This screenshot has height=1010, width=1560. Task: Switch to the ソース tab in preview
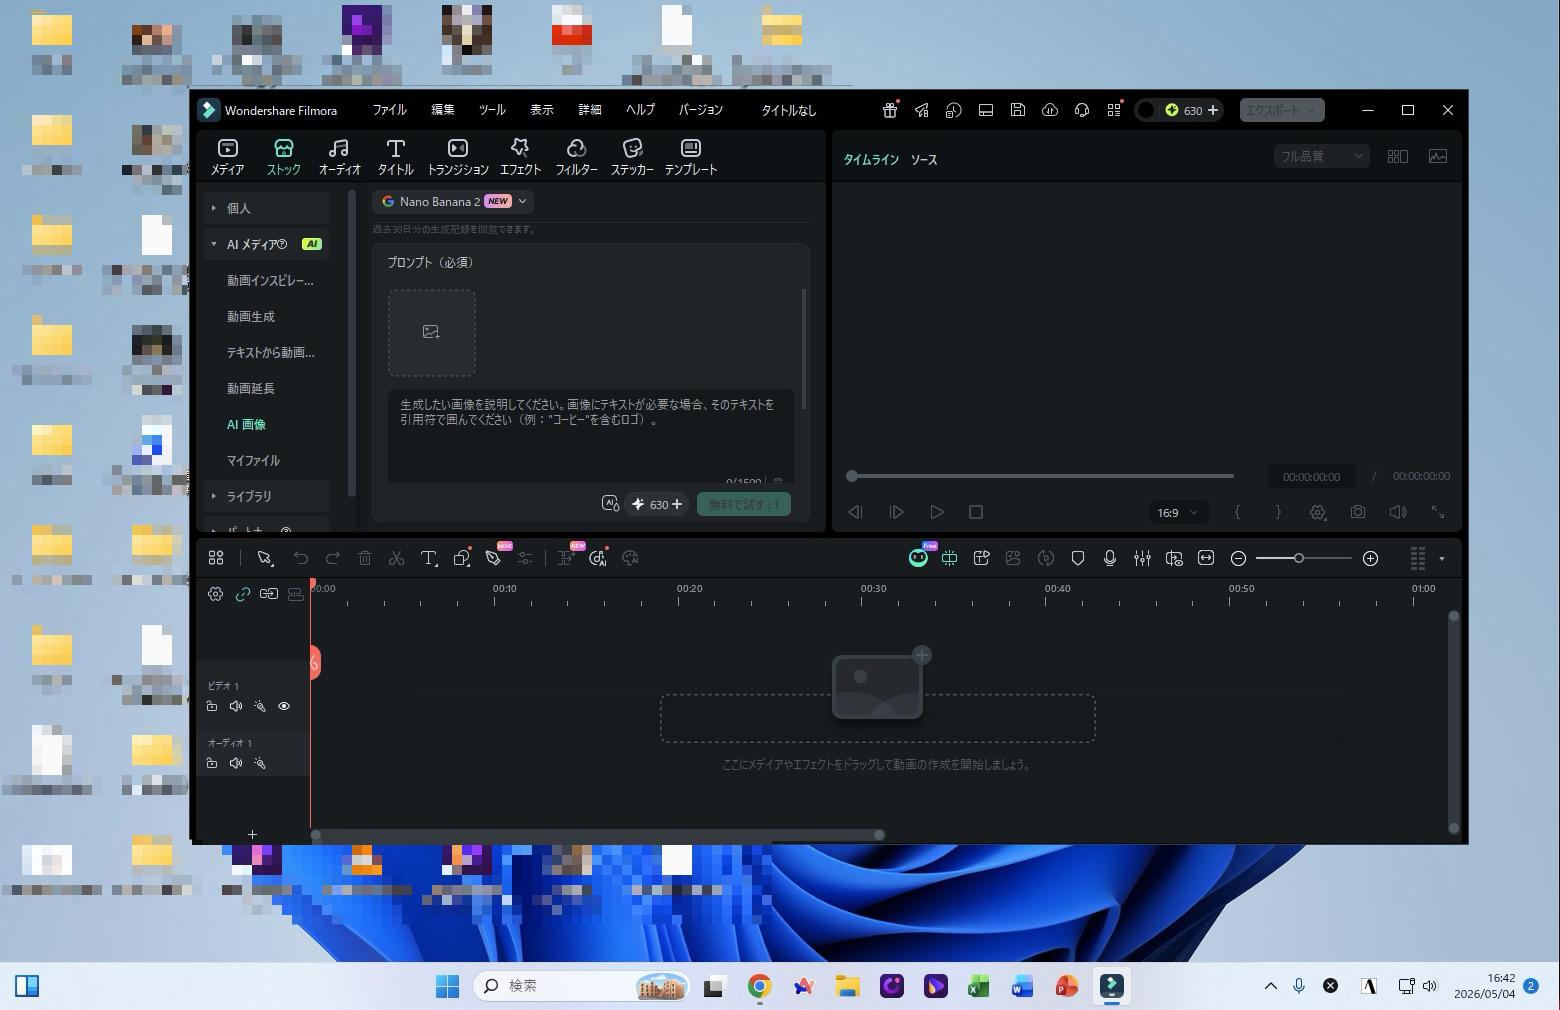pos(923,160)
